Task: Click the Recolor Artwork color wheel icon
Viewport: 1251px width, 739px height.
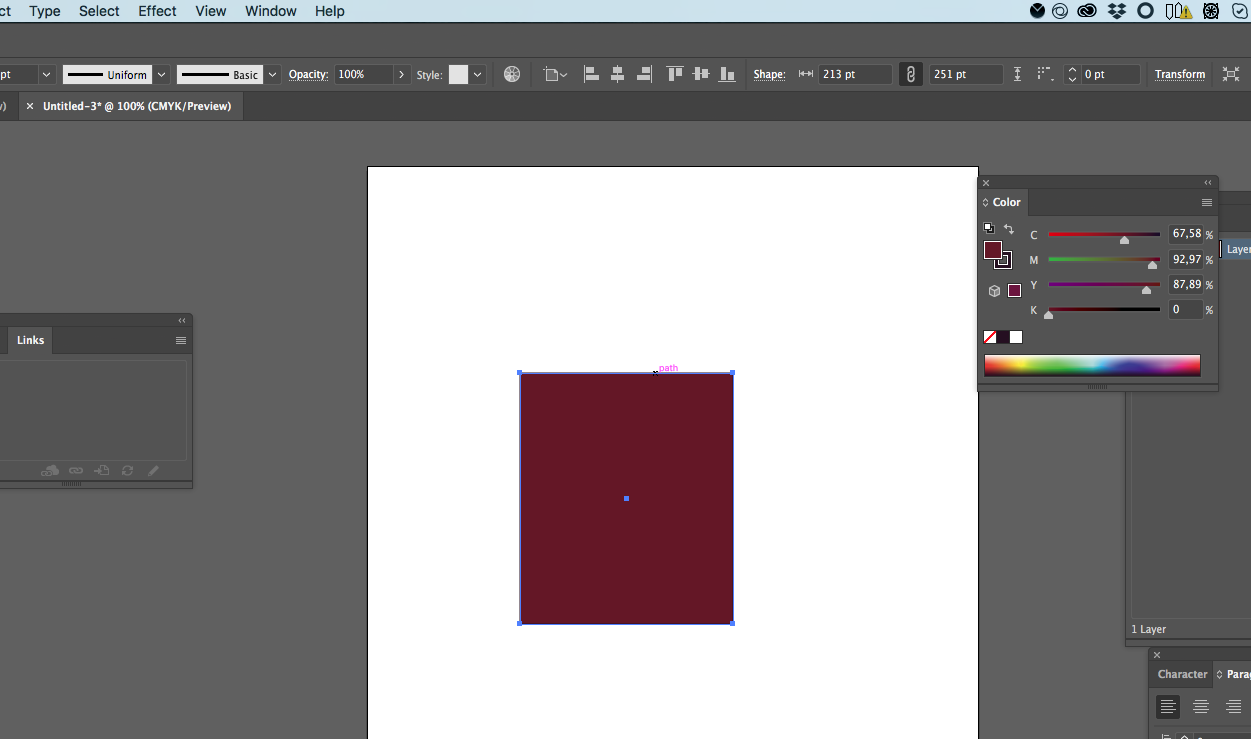Action: pos(512,74)
